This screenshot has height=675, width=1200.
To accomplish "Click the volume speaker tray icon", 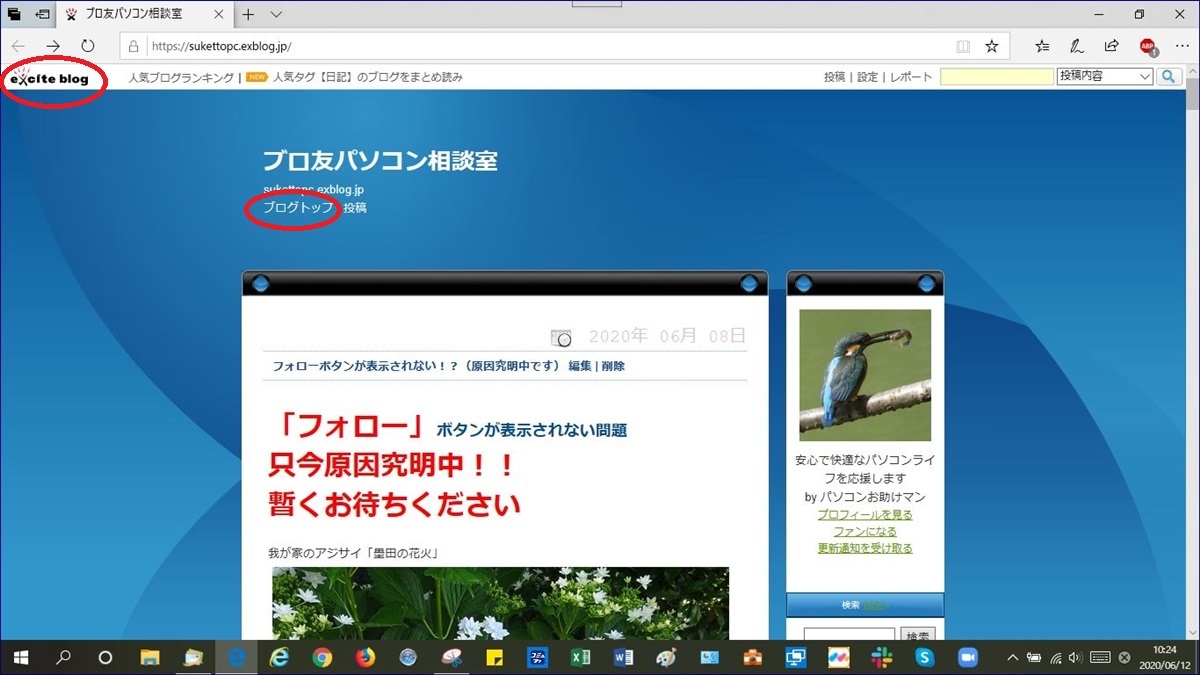I will click(1075, 657).
